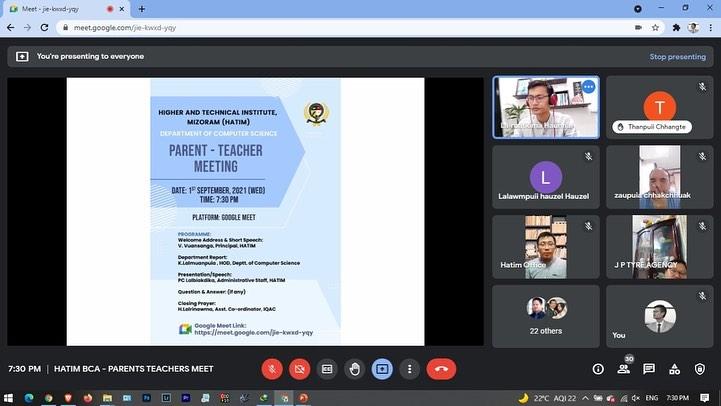Click muted volume icon in tray
721x406 pixels.
point(636,398)
